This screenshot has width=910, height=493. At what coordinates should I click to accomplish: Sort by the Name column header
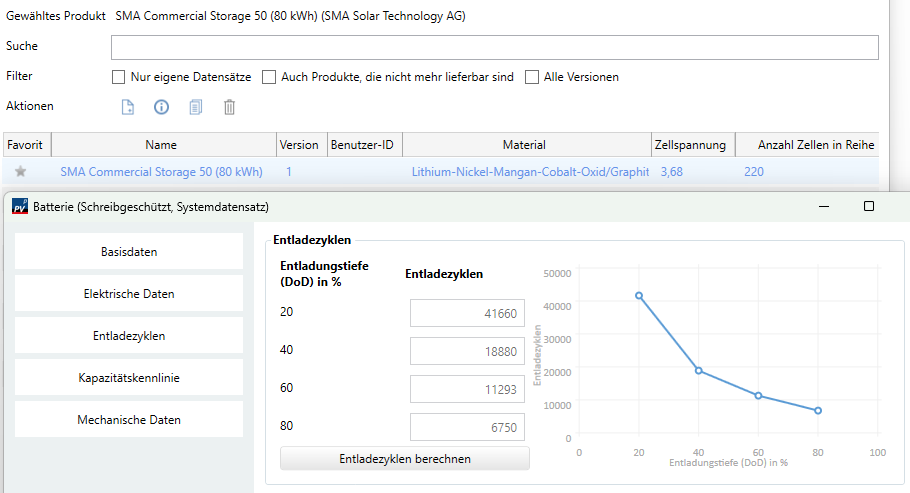point(160,145)
